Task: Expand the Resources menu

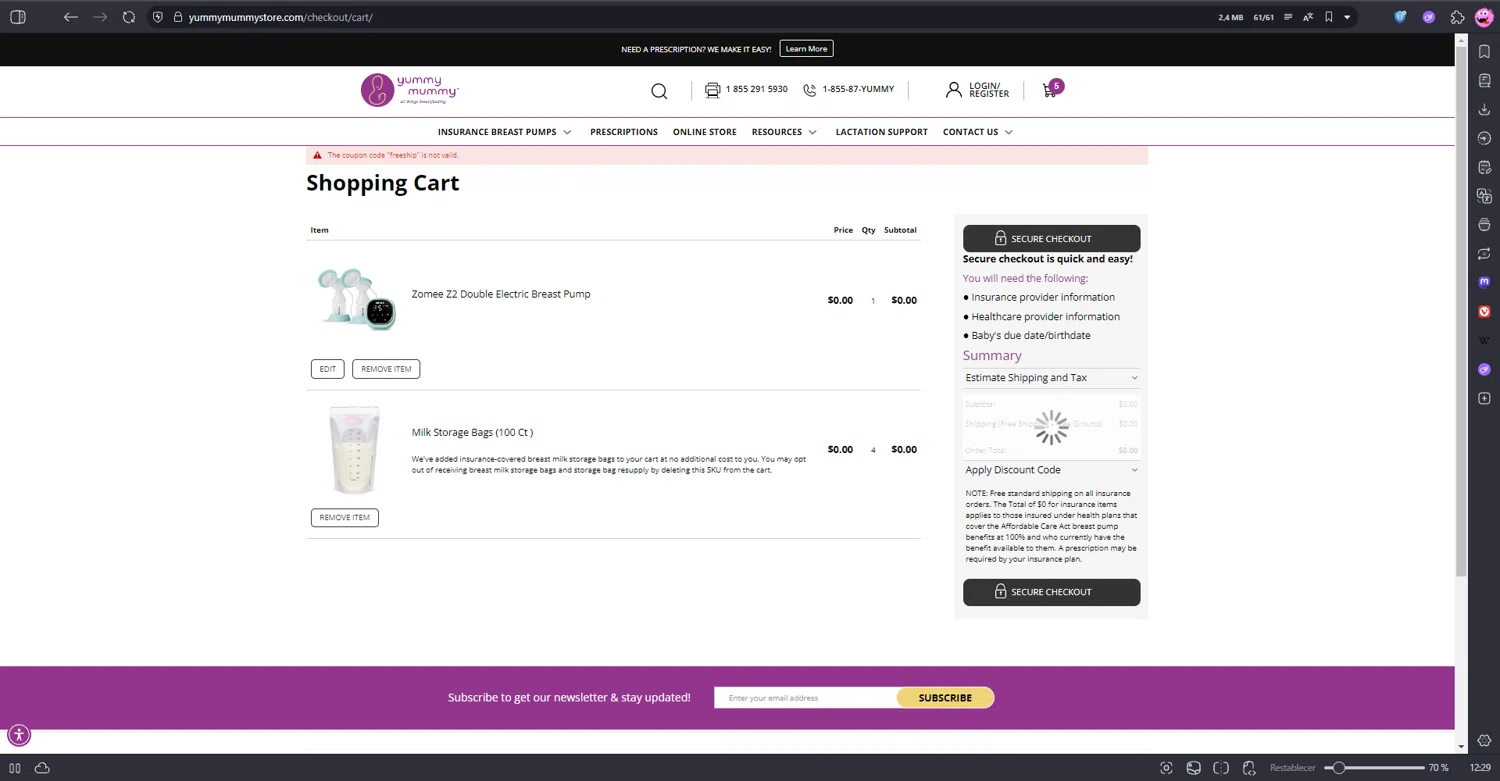Action: tap(784, 132)
